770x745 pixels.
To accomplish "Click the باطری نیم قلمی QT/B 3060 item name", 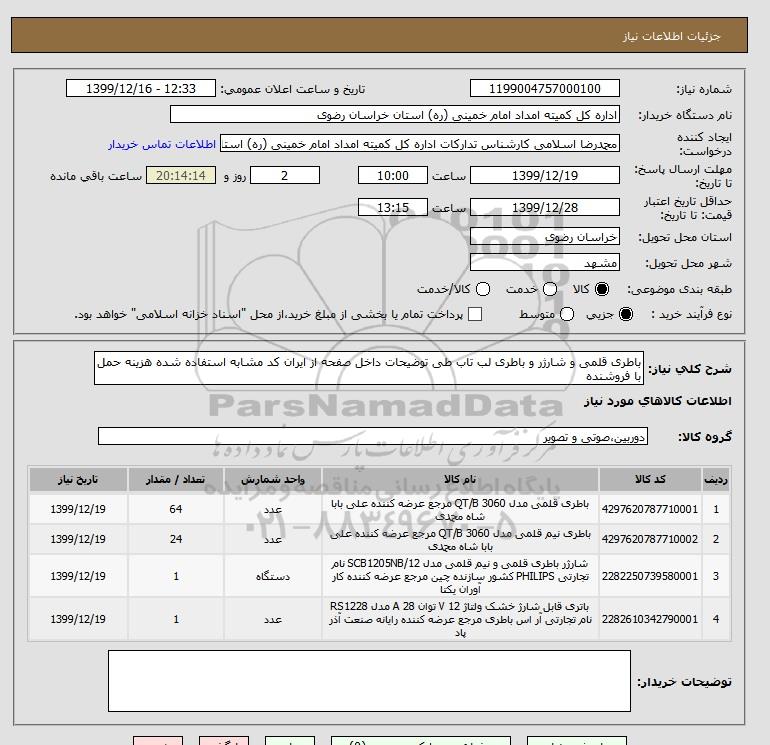I will click(460, 540).
